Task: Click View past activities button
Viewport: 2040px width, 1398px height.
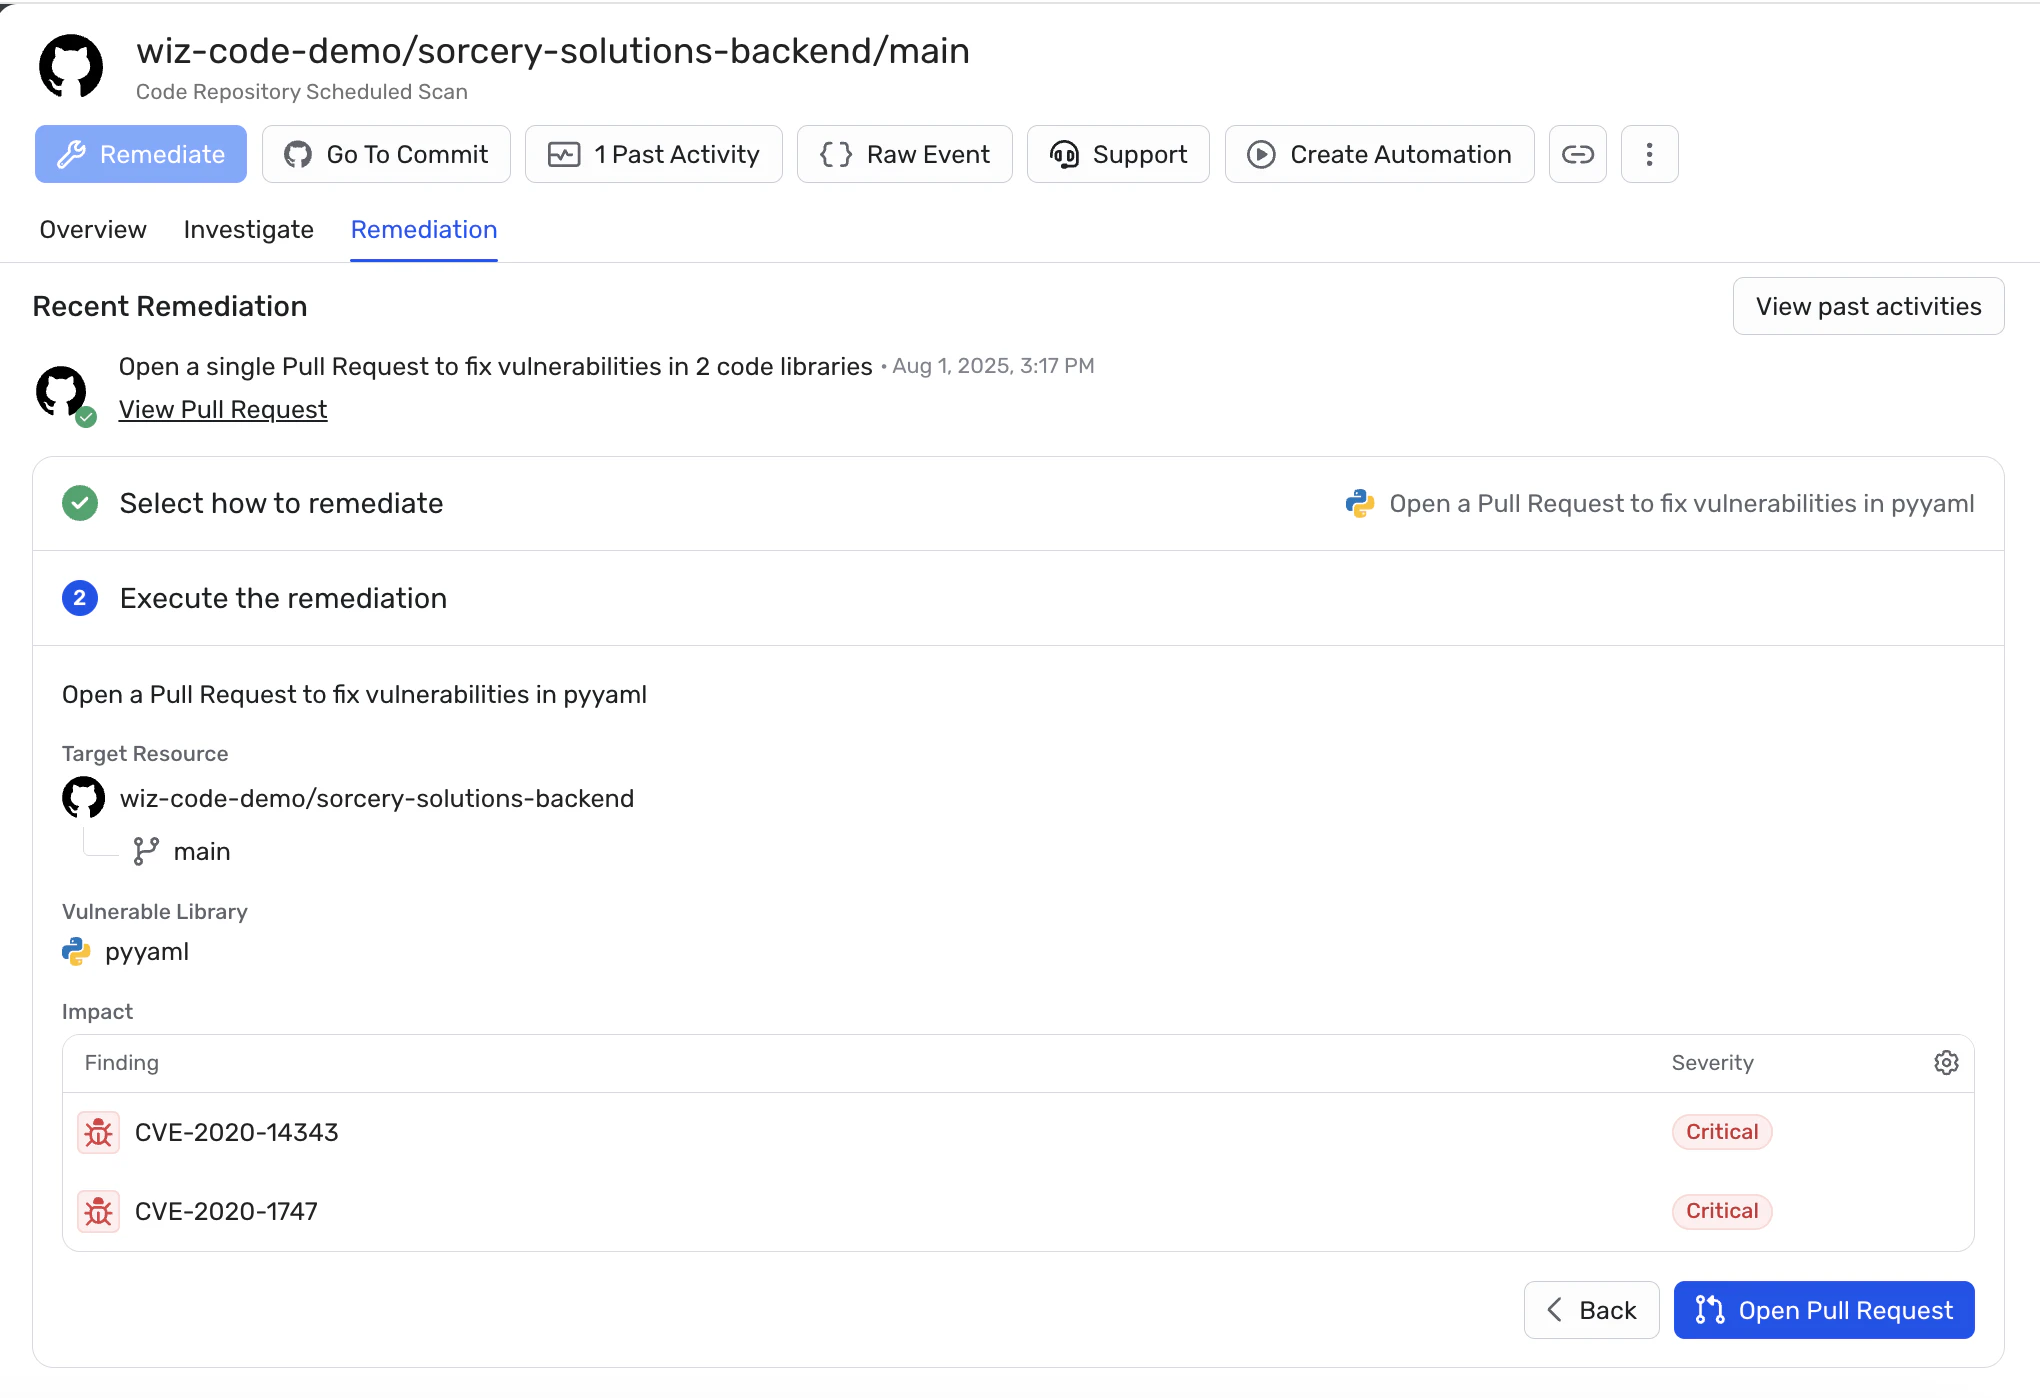Action: [x=1869, y=306]
